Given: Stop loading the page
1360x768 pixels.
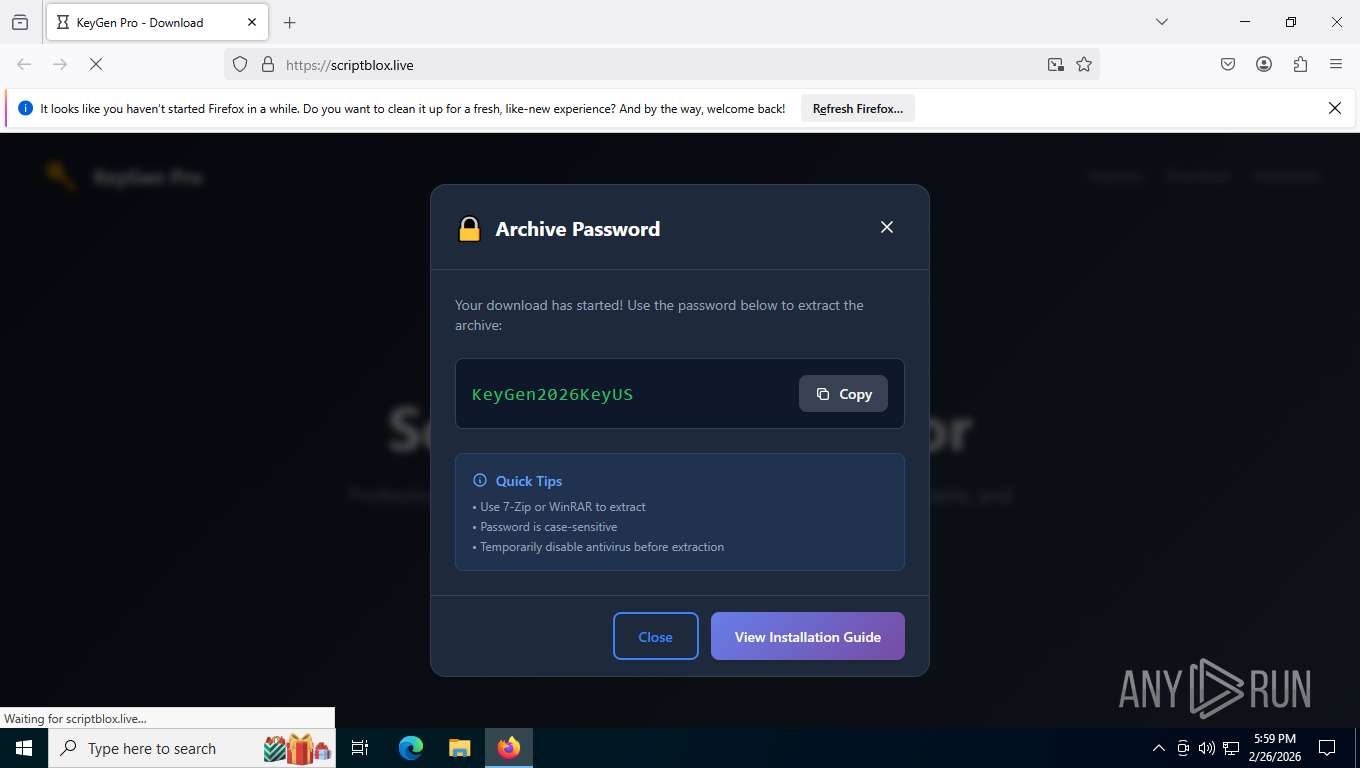Looking at the screenshot, I should pos(96,64).
